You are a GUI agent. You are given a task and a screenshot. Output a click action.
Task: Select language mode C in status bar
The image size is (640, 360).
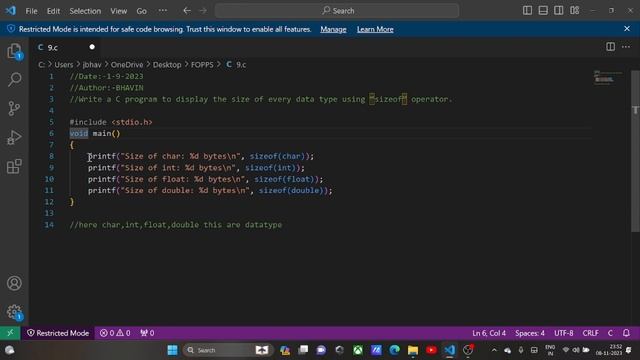pos(610,333)
